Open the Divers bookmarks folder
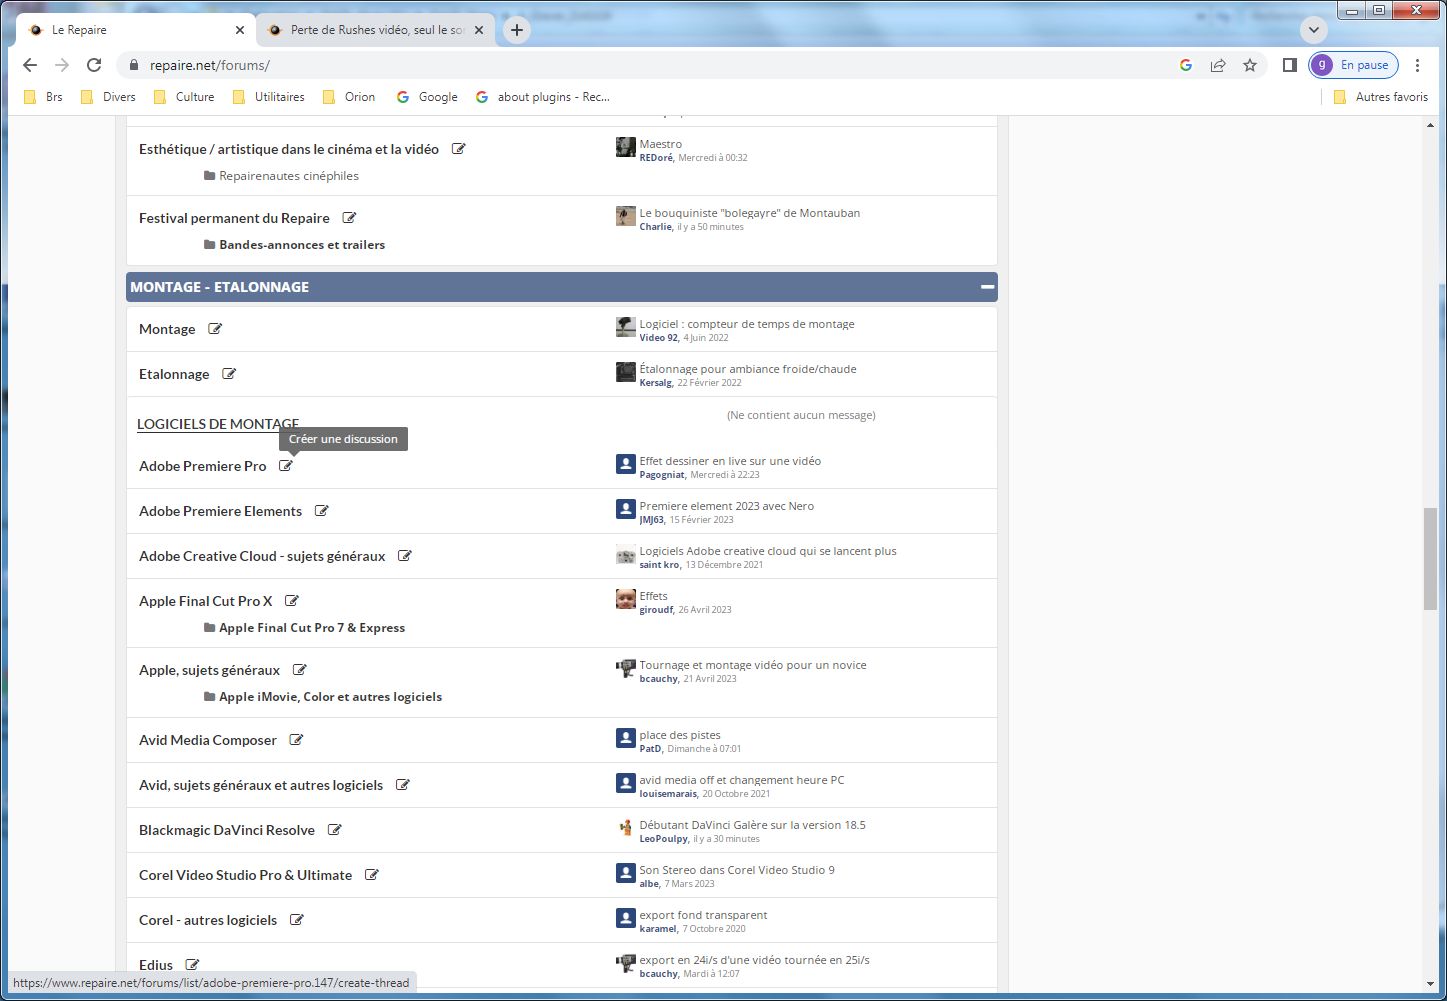This screenshot has width=1447, height=1001. pos(108,97)
